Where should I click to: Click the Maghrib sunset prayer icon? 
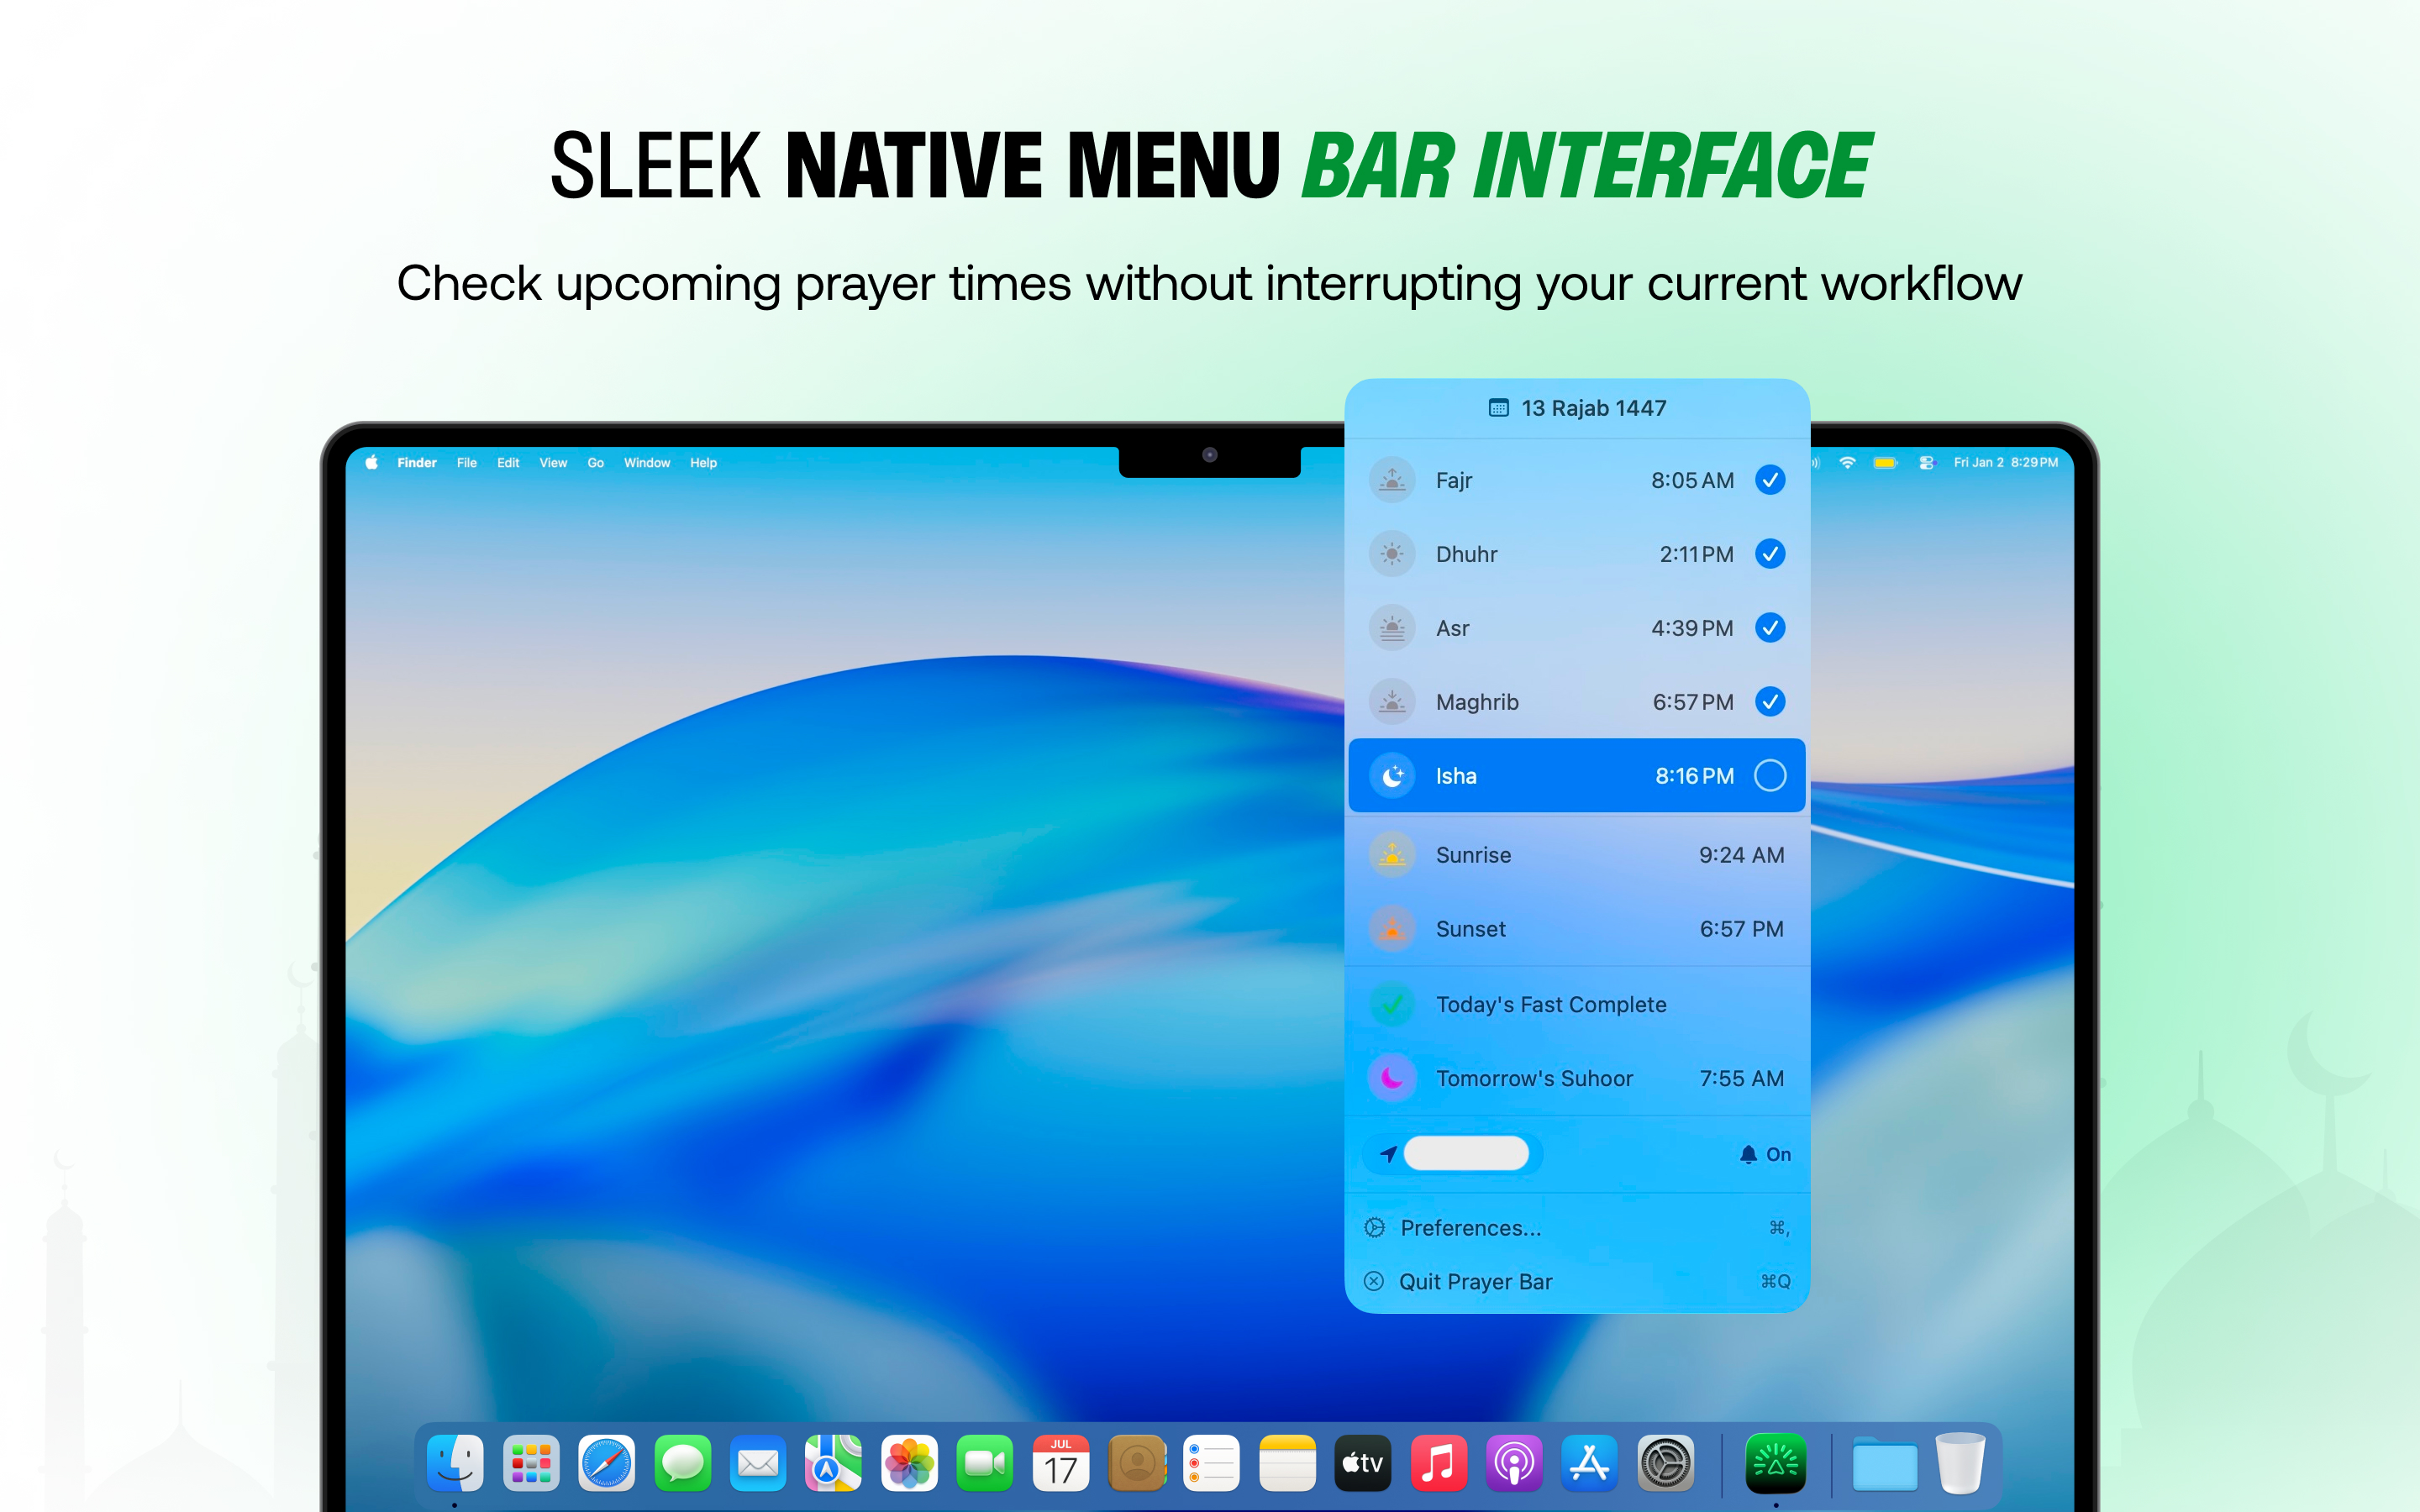click(x=1392, y=702)
